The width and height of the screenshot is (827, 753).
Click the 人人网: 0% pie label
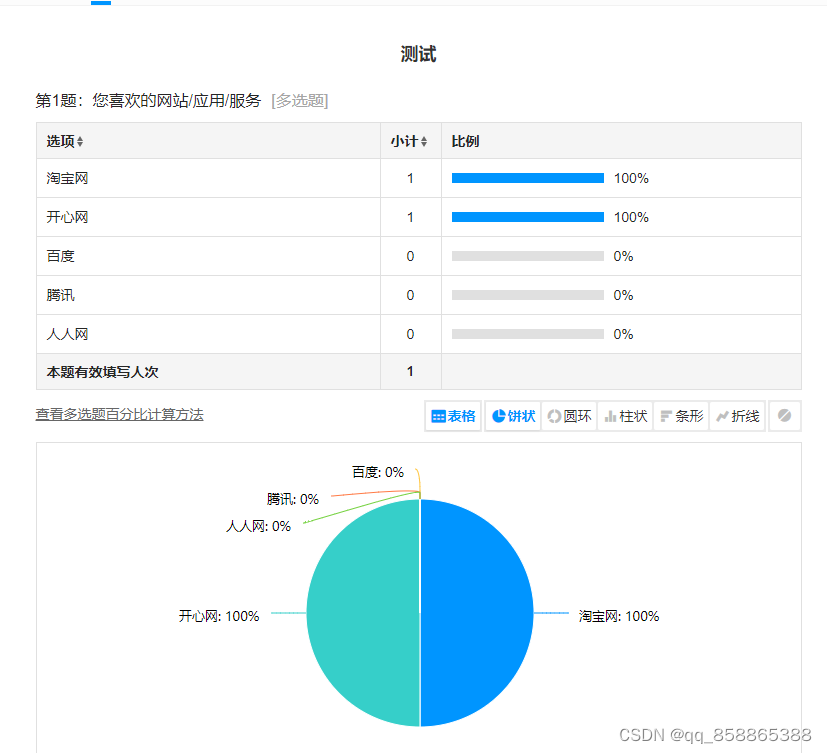[x=258, y=526]
